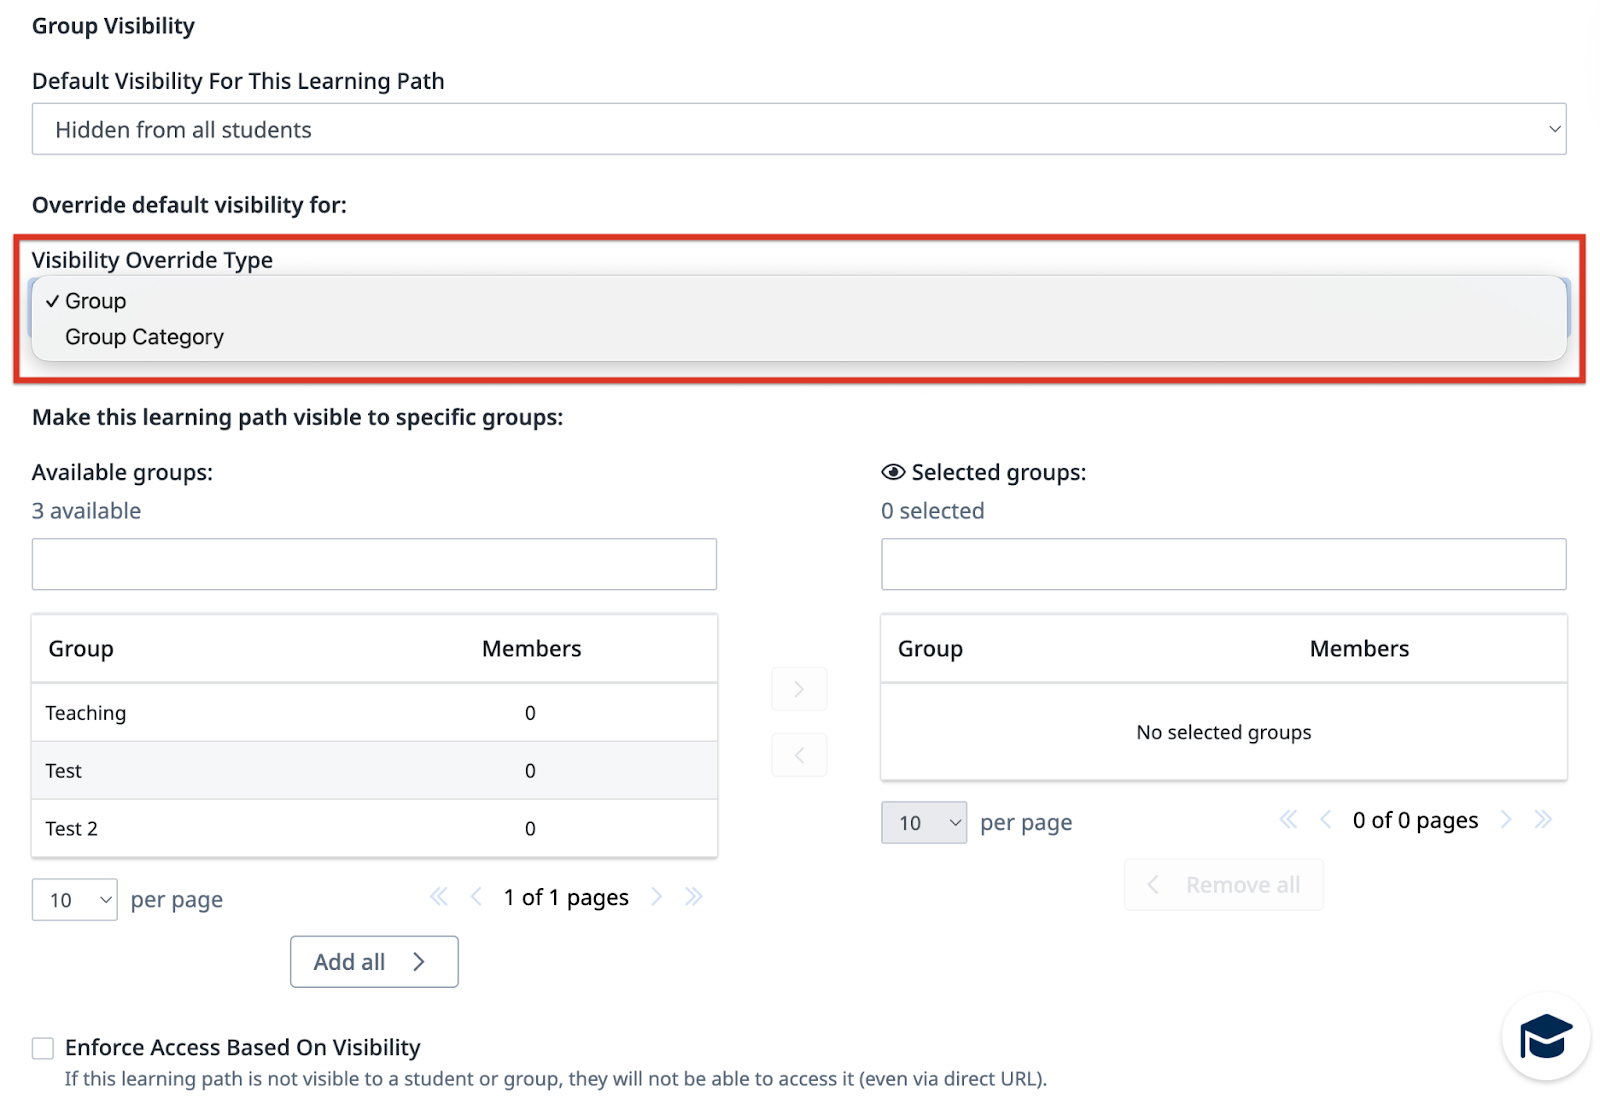
Task: Click the Add all button
Action: [x=373, y=961]
